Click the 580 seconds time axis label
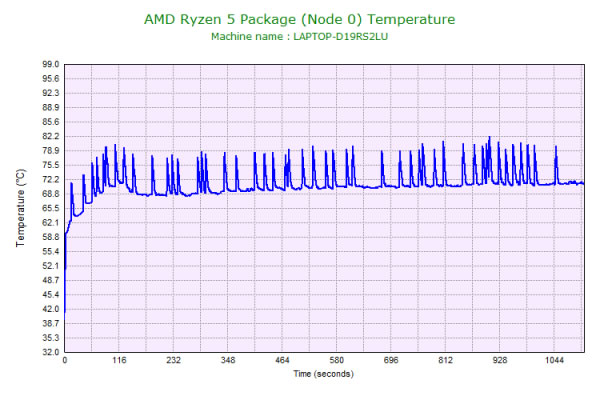The image size is (600, 400). [x=337, y=360]
